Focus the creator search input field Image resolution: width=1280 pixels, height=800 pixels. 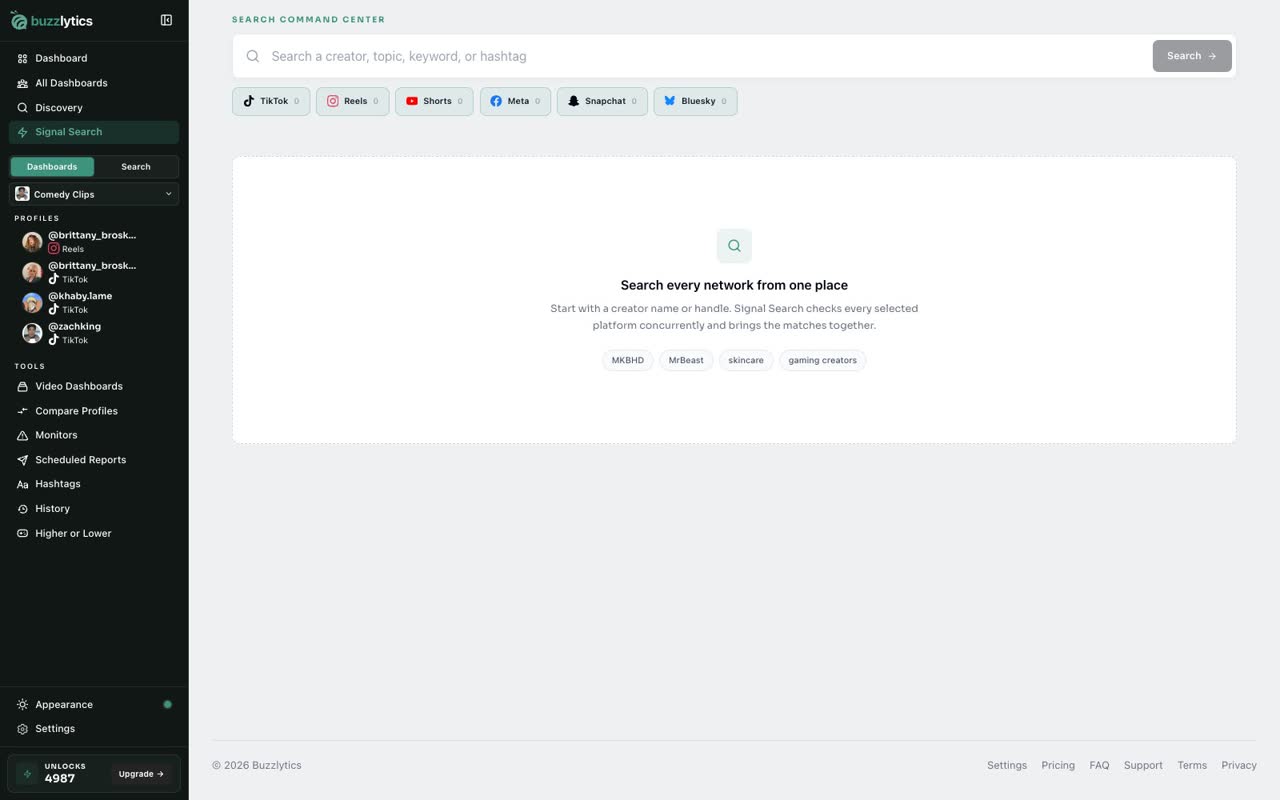(705, 56)
